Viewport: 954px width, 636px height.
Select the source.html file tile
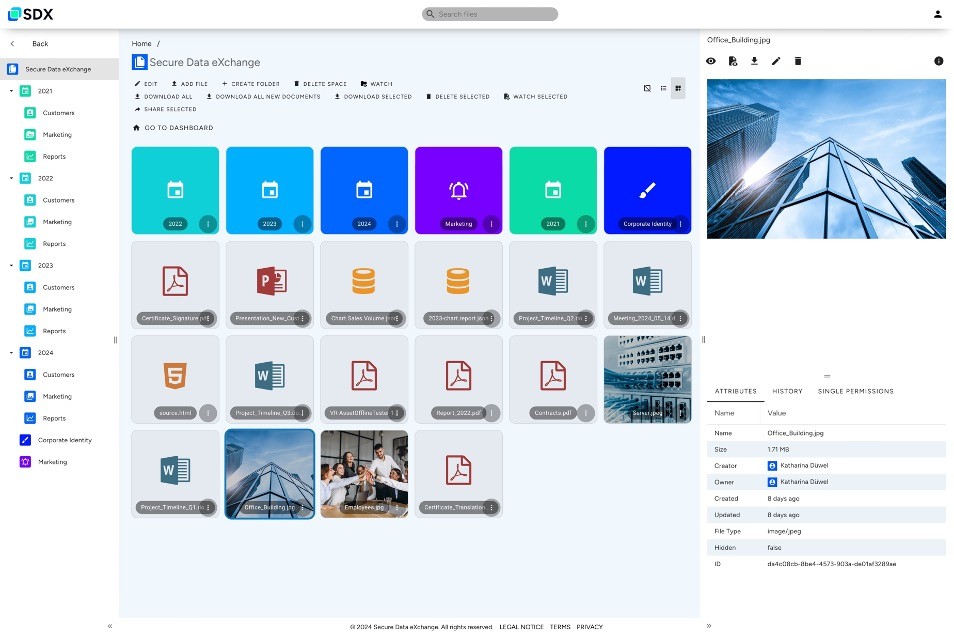pyautogui.click(x=175, y=379)
